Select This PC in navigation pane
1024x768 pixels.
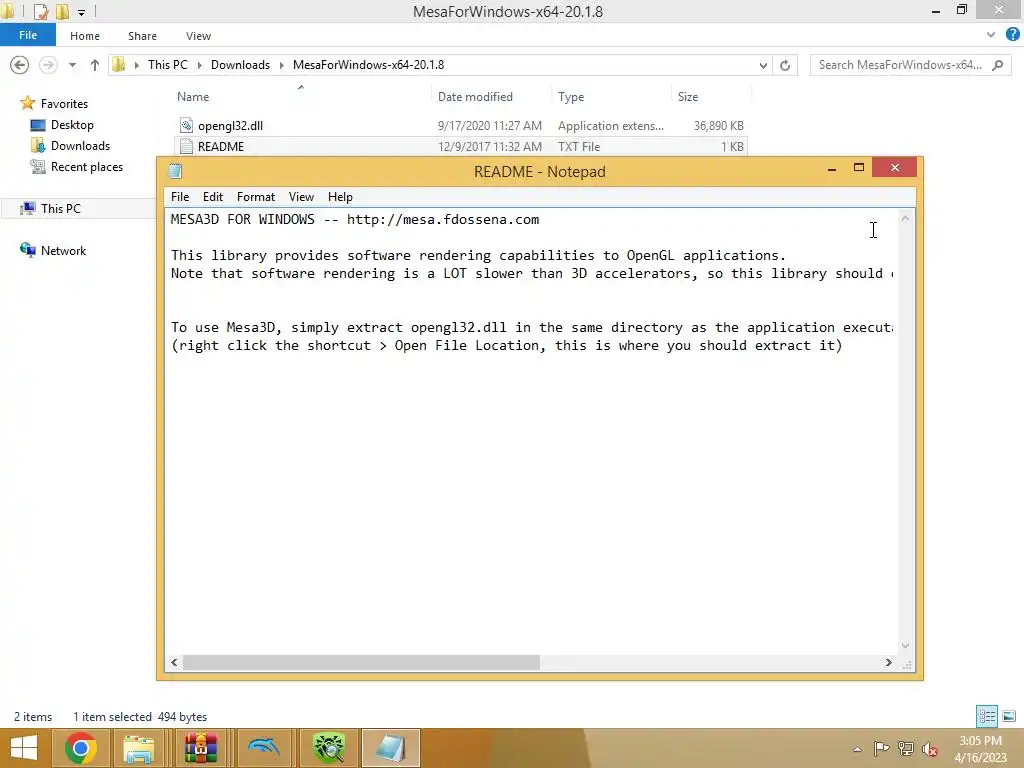[61, 208]
